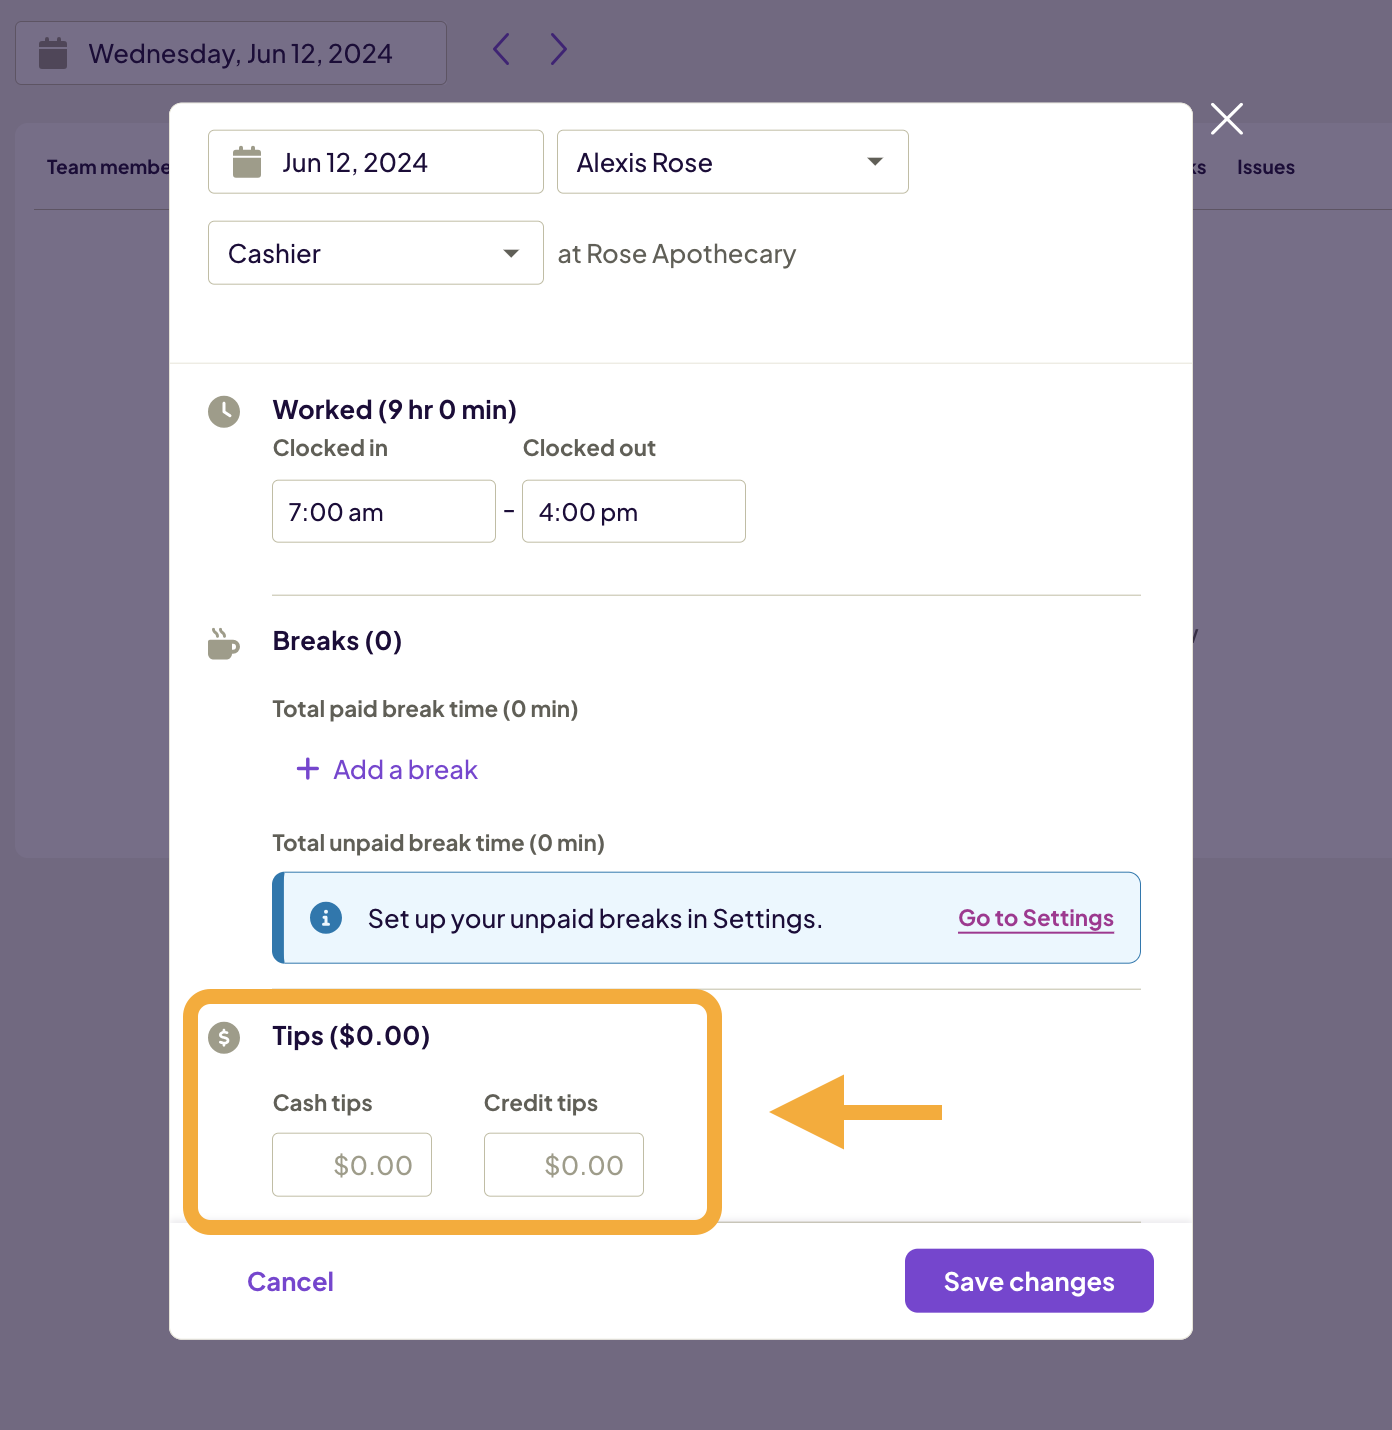This screenshot has width=1392, height=1430.
Task: Cancel editing the shift
Action: [x=289, y=1281]
